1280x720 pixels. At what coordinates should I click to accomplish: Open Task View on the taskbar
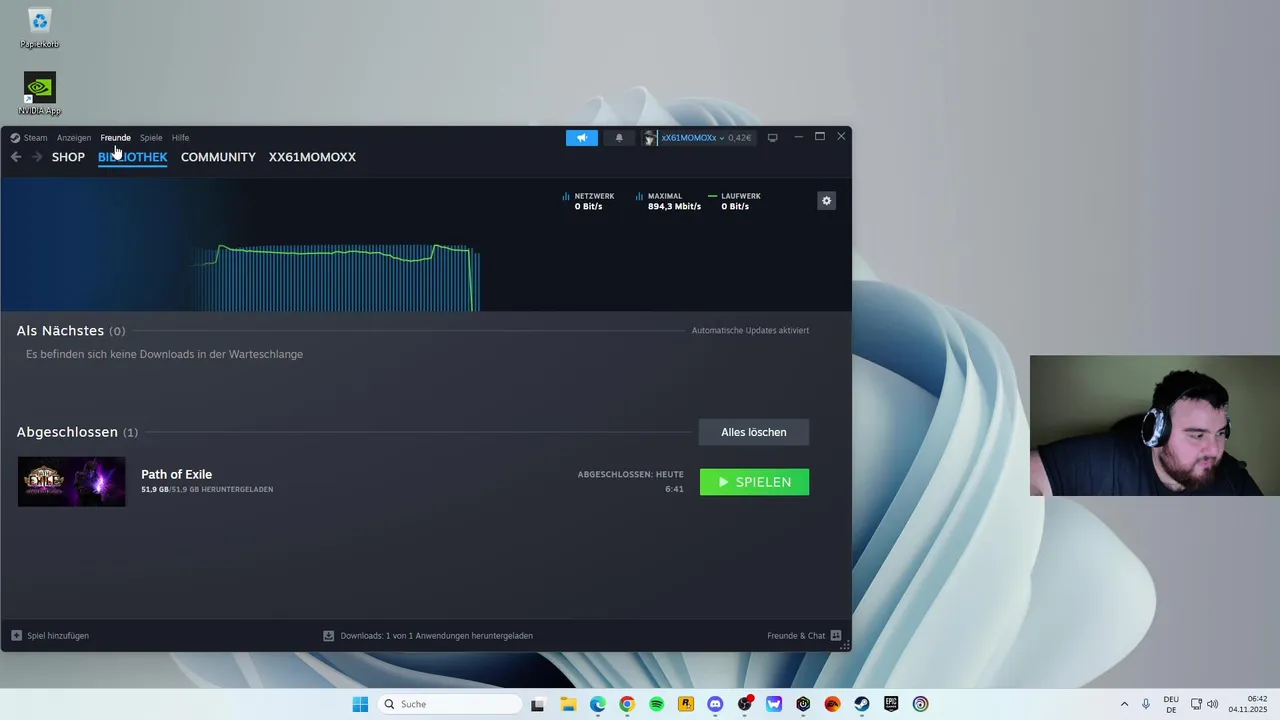pos(537,704)
